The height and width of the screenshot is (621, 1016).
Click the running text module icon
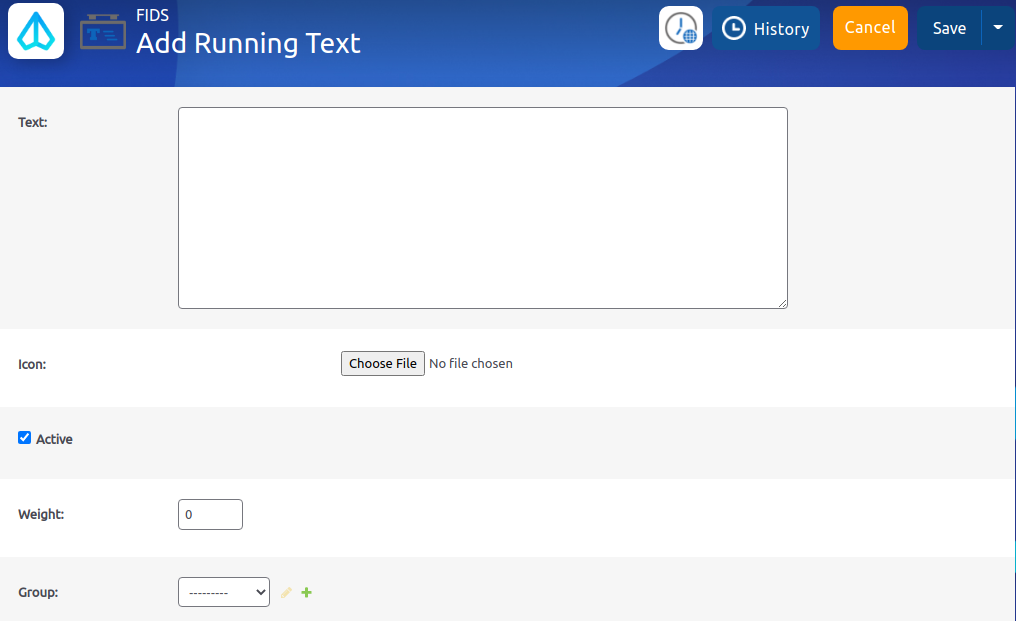click(103, 32)
